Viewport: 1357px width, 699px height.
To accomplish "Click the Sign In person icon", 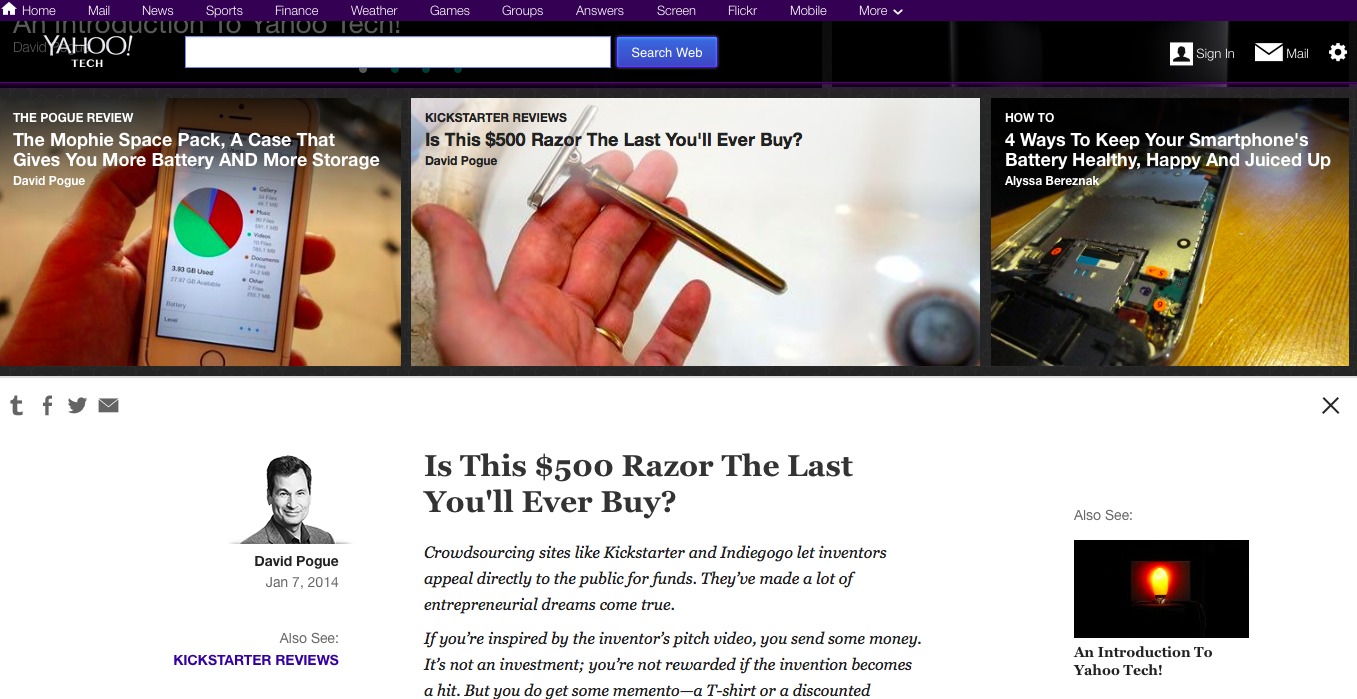I will [1181, 53].
